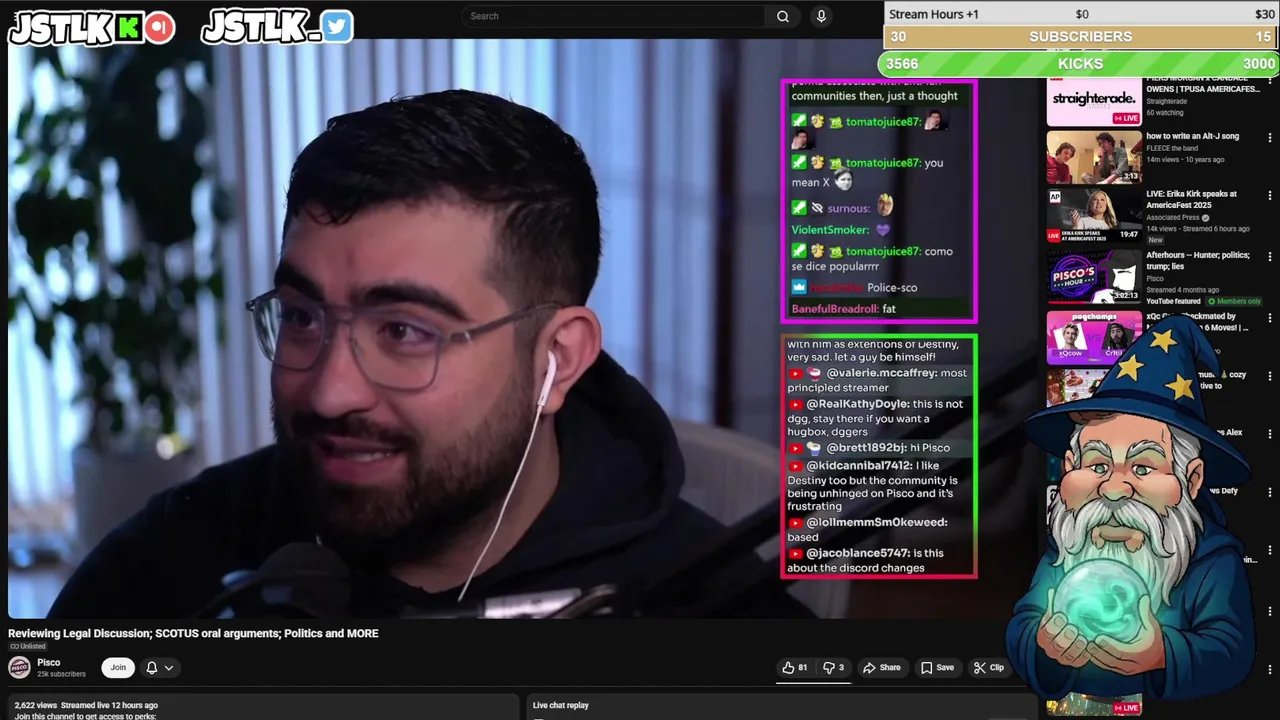Open notification bell dropdown next to Join
Screen dimensions: 1280x720
pyautogui.click(x=160, y=668)
